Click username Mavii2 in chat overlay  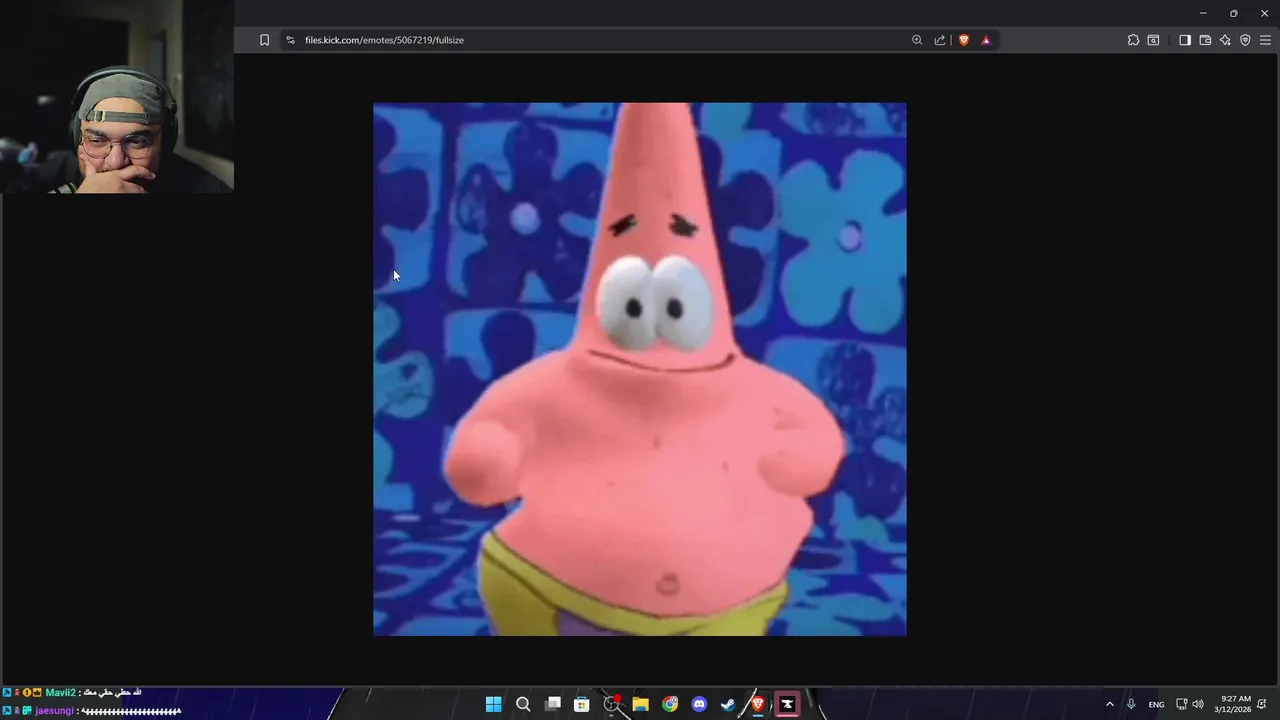point(60,692)
